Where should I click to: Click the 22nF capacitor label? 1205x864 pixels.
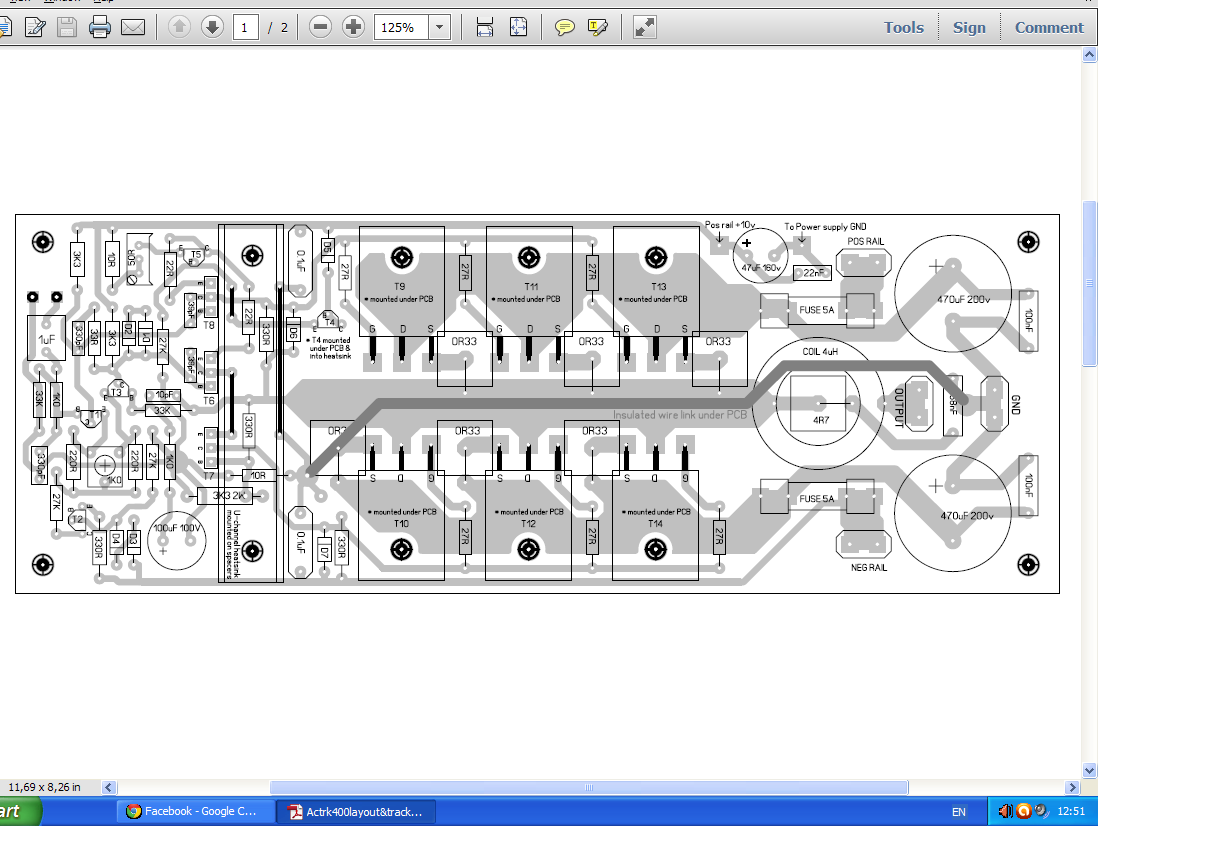814,272
